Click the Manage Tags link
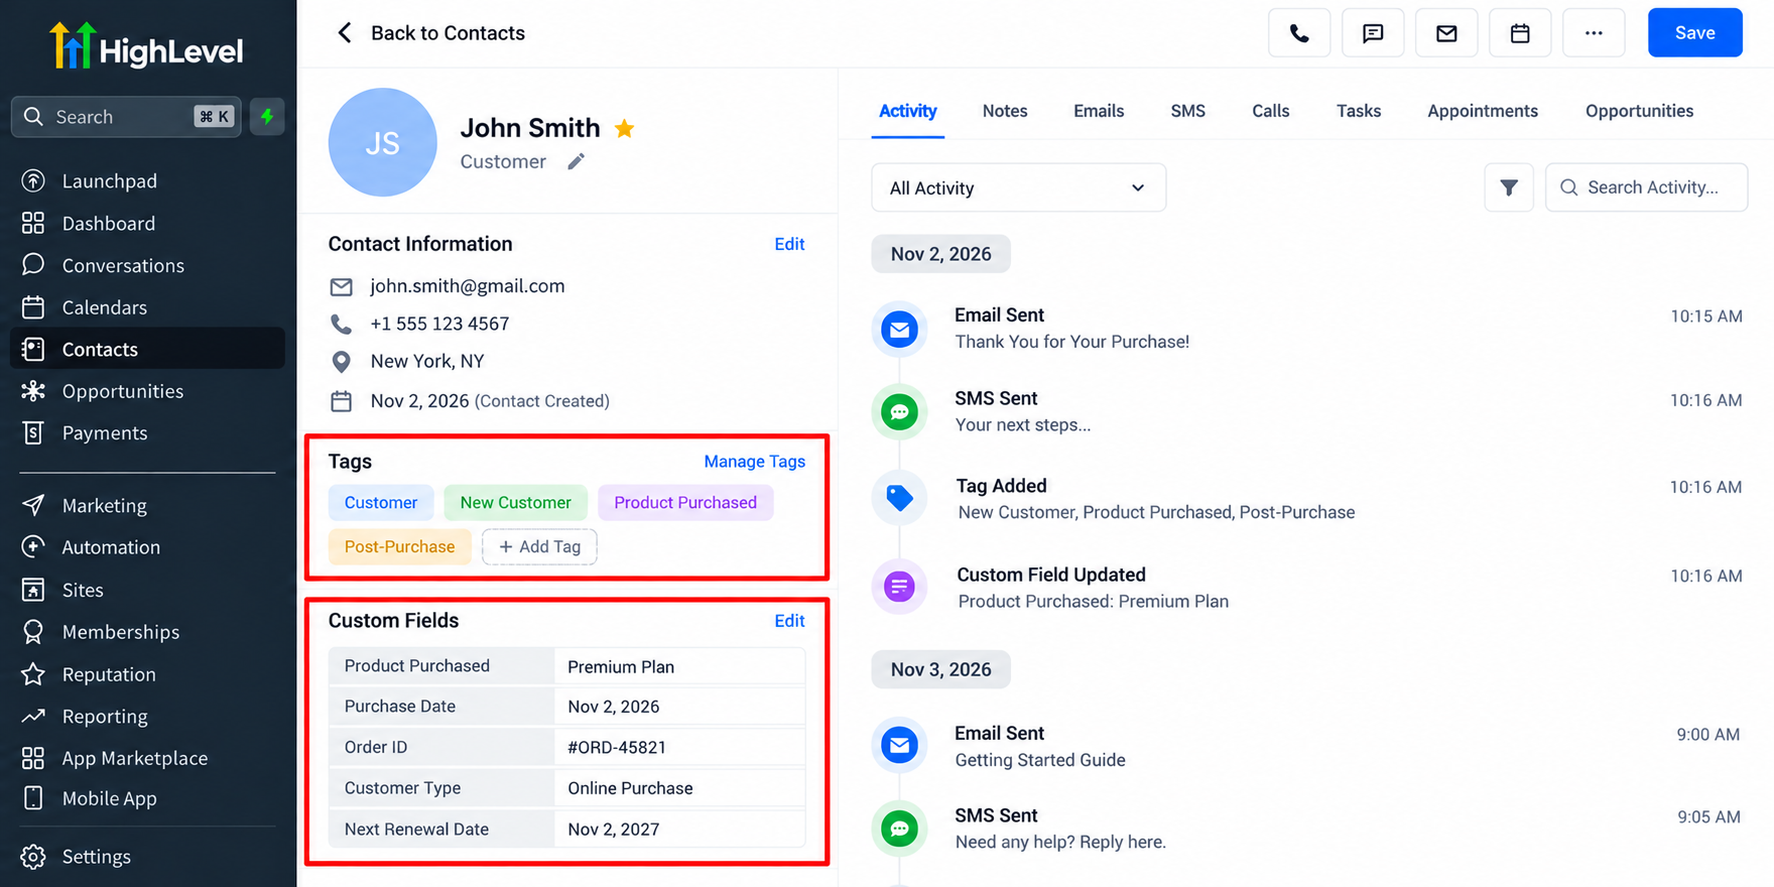The width and height of the screenshot is (1774, 887). (754, 461)
